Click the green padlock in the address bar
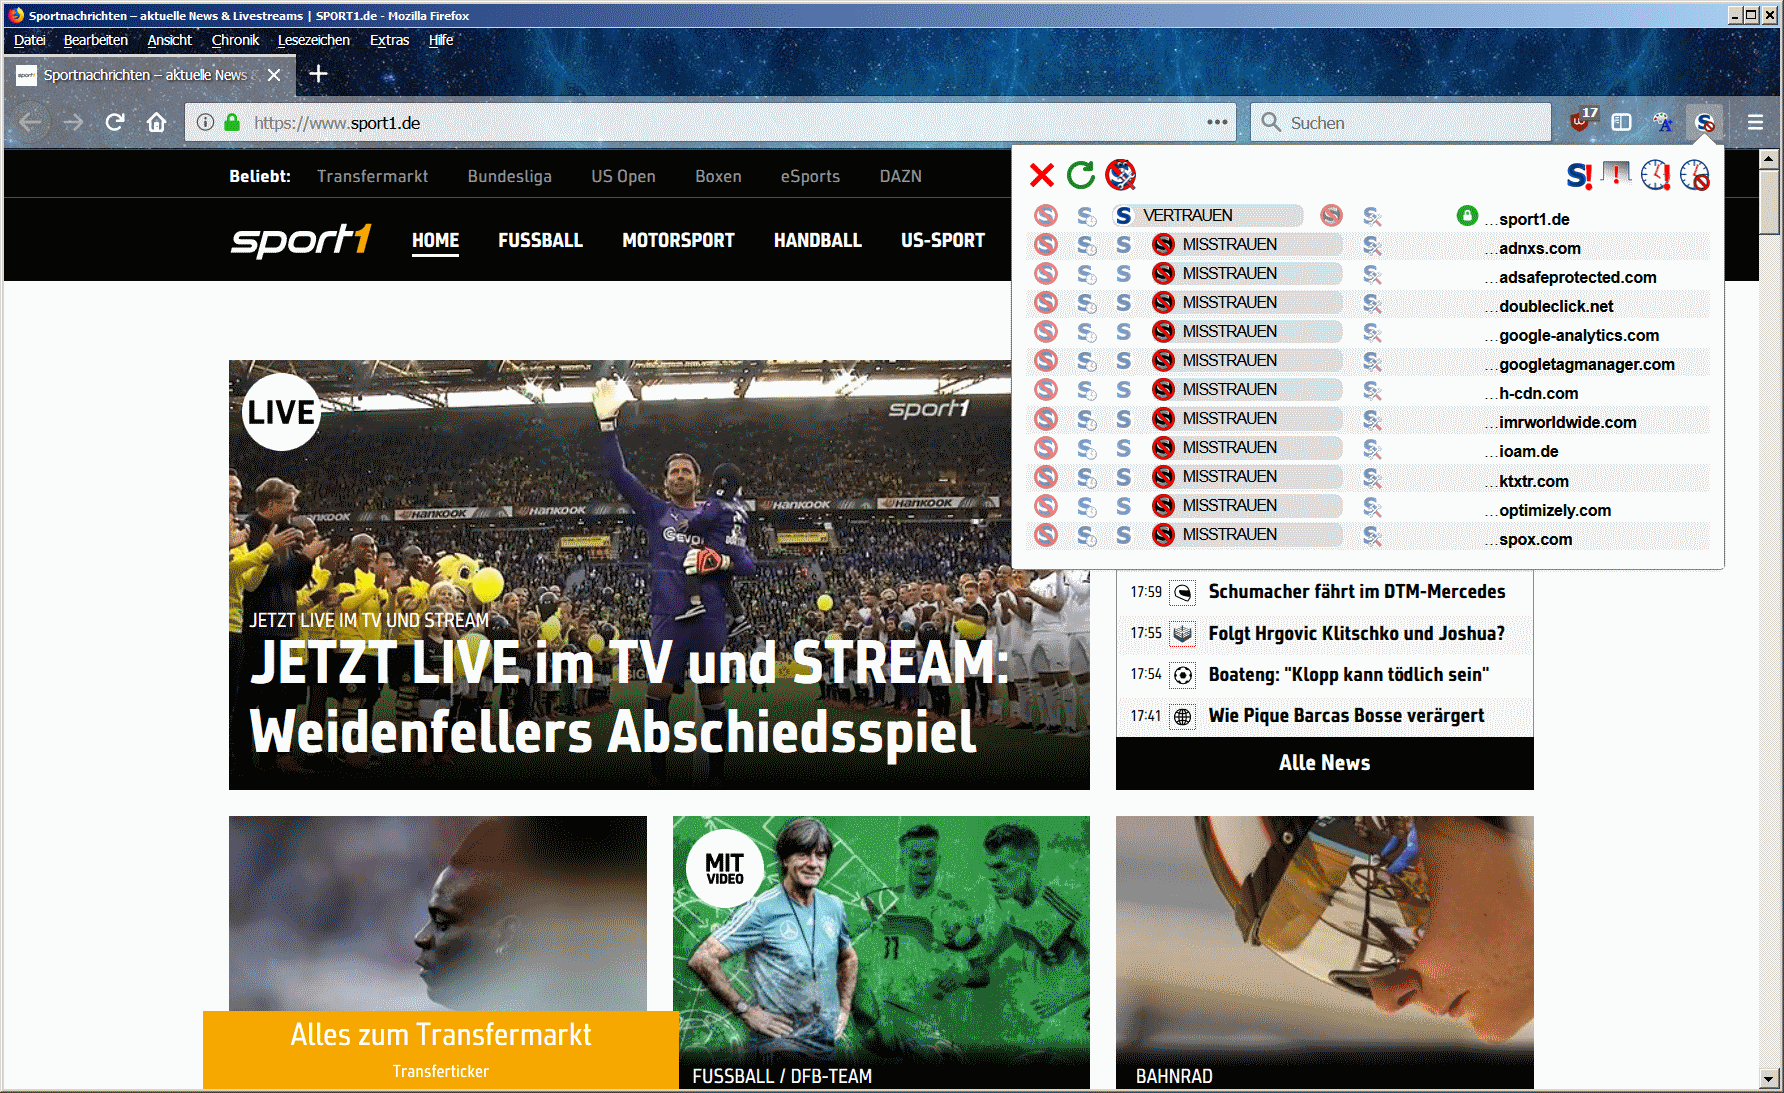 pos(232,122)
